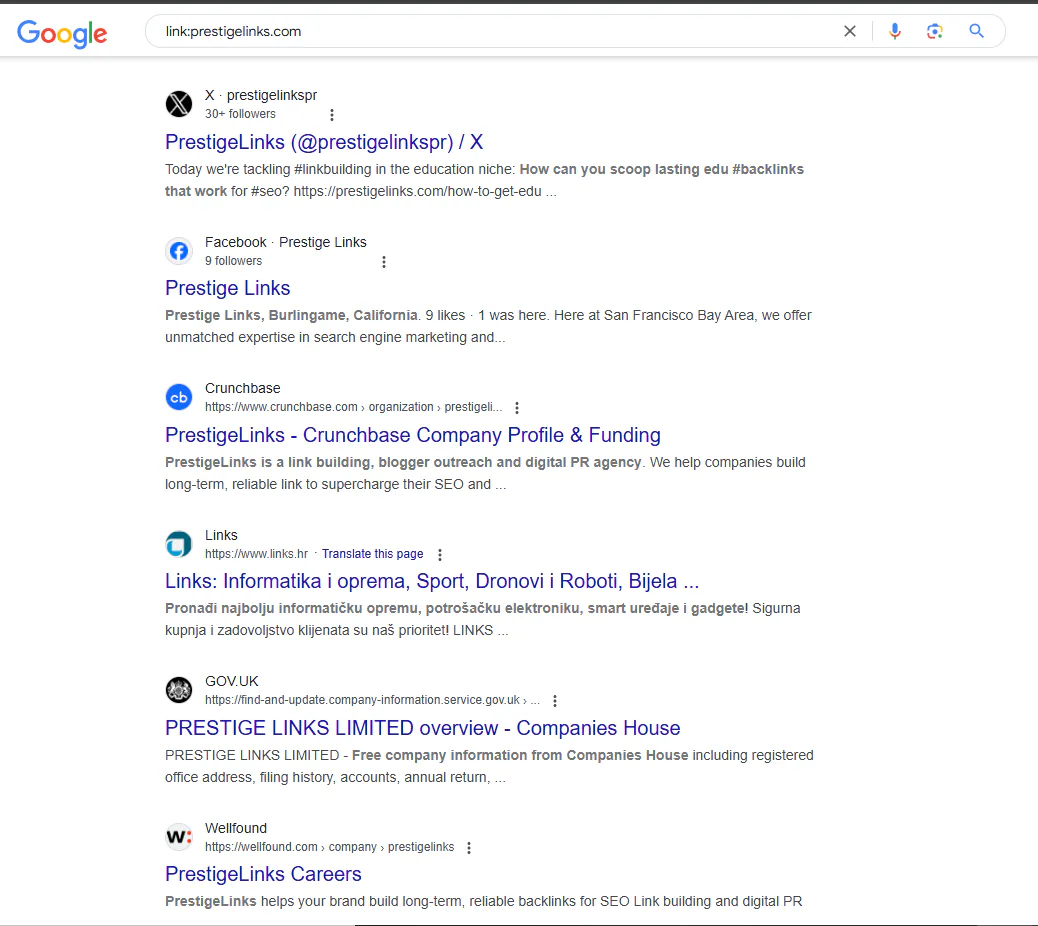The height and width of the screenshot is (926, 1038).
Task: Open the Prestige Links Facebook page result
Action: (x=228, y=289)
